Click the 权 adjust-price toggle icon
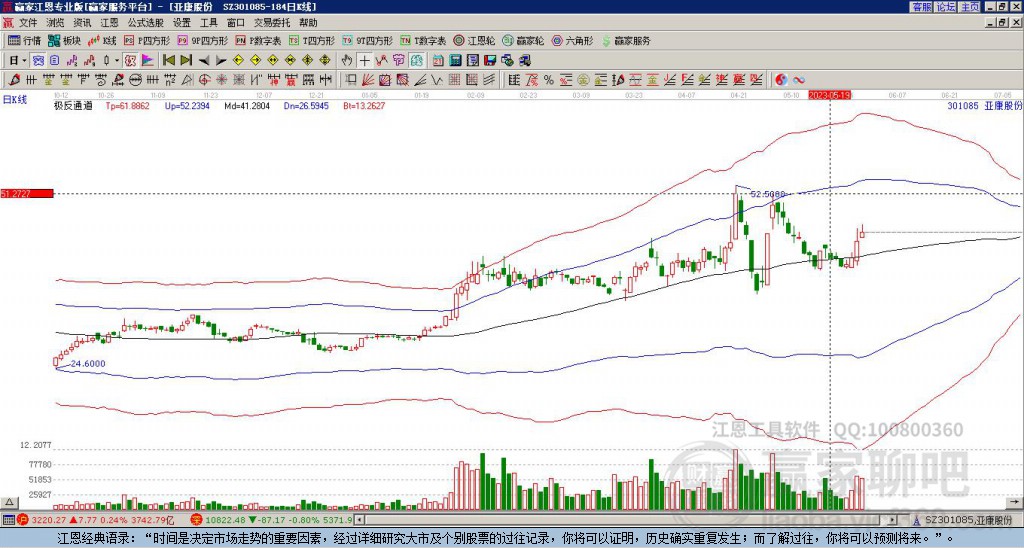This screenshot has width=1024, height=548. point(130,61)
